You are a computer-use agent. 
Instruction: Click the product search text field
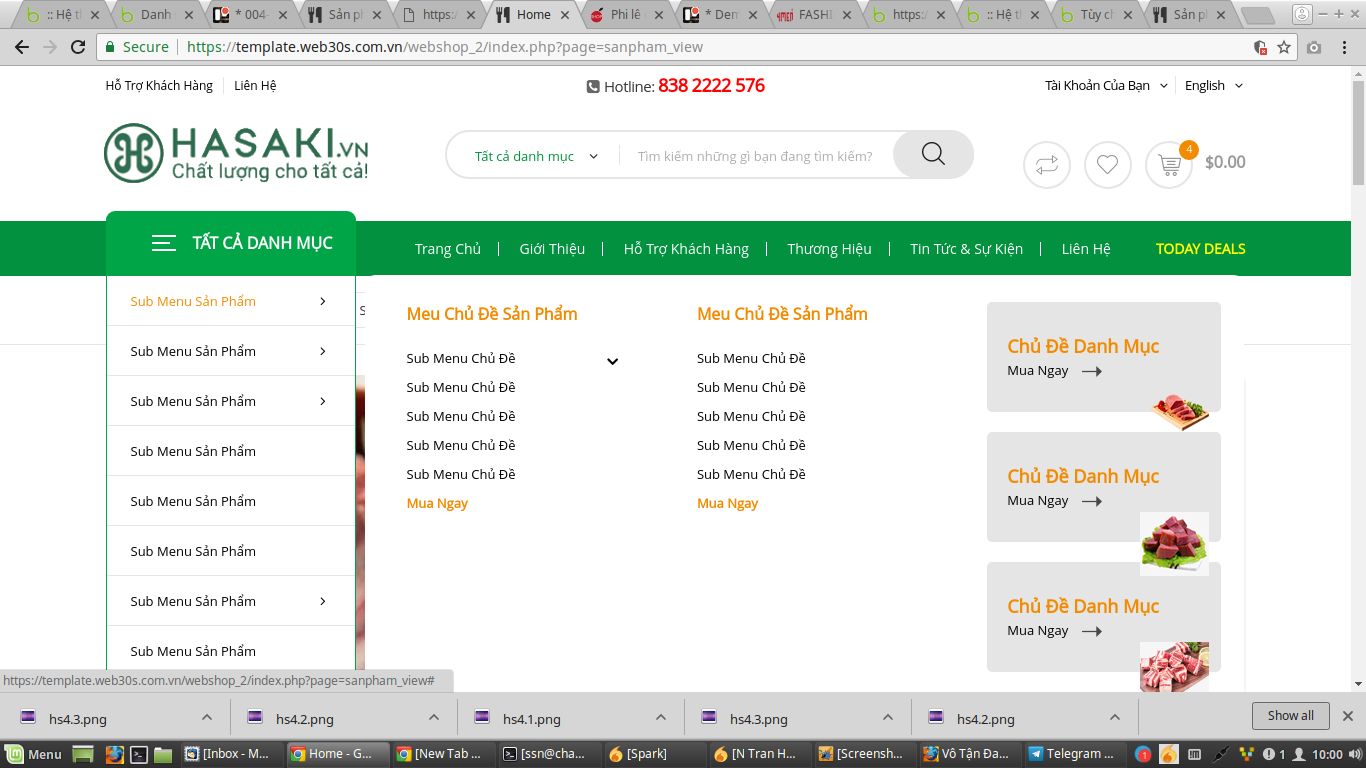pos(755,156)
